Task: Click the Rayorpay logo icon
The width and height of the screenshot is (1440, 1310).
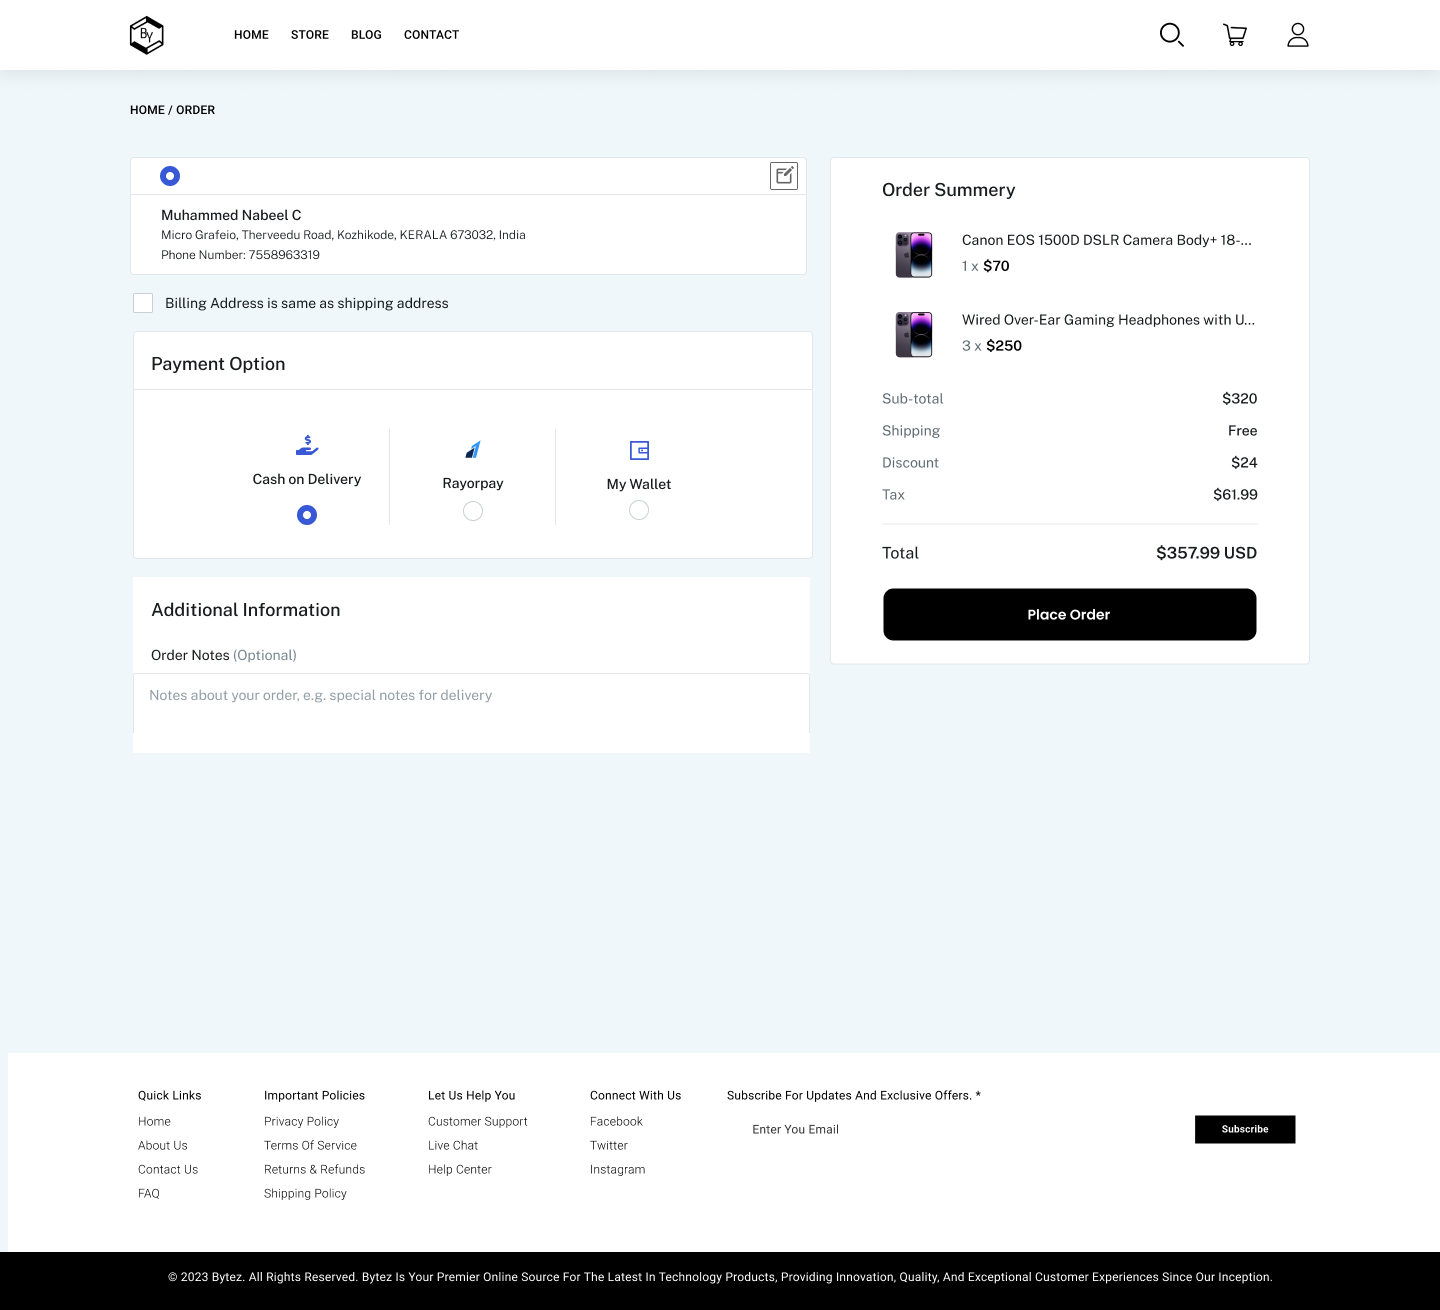Action: pos(473,450)
